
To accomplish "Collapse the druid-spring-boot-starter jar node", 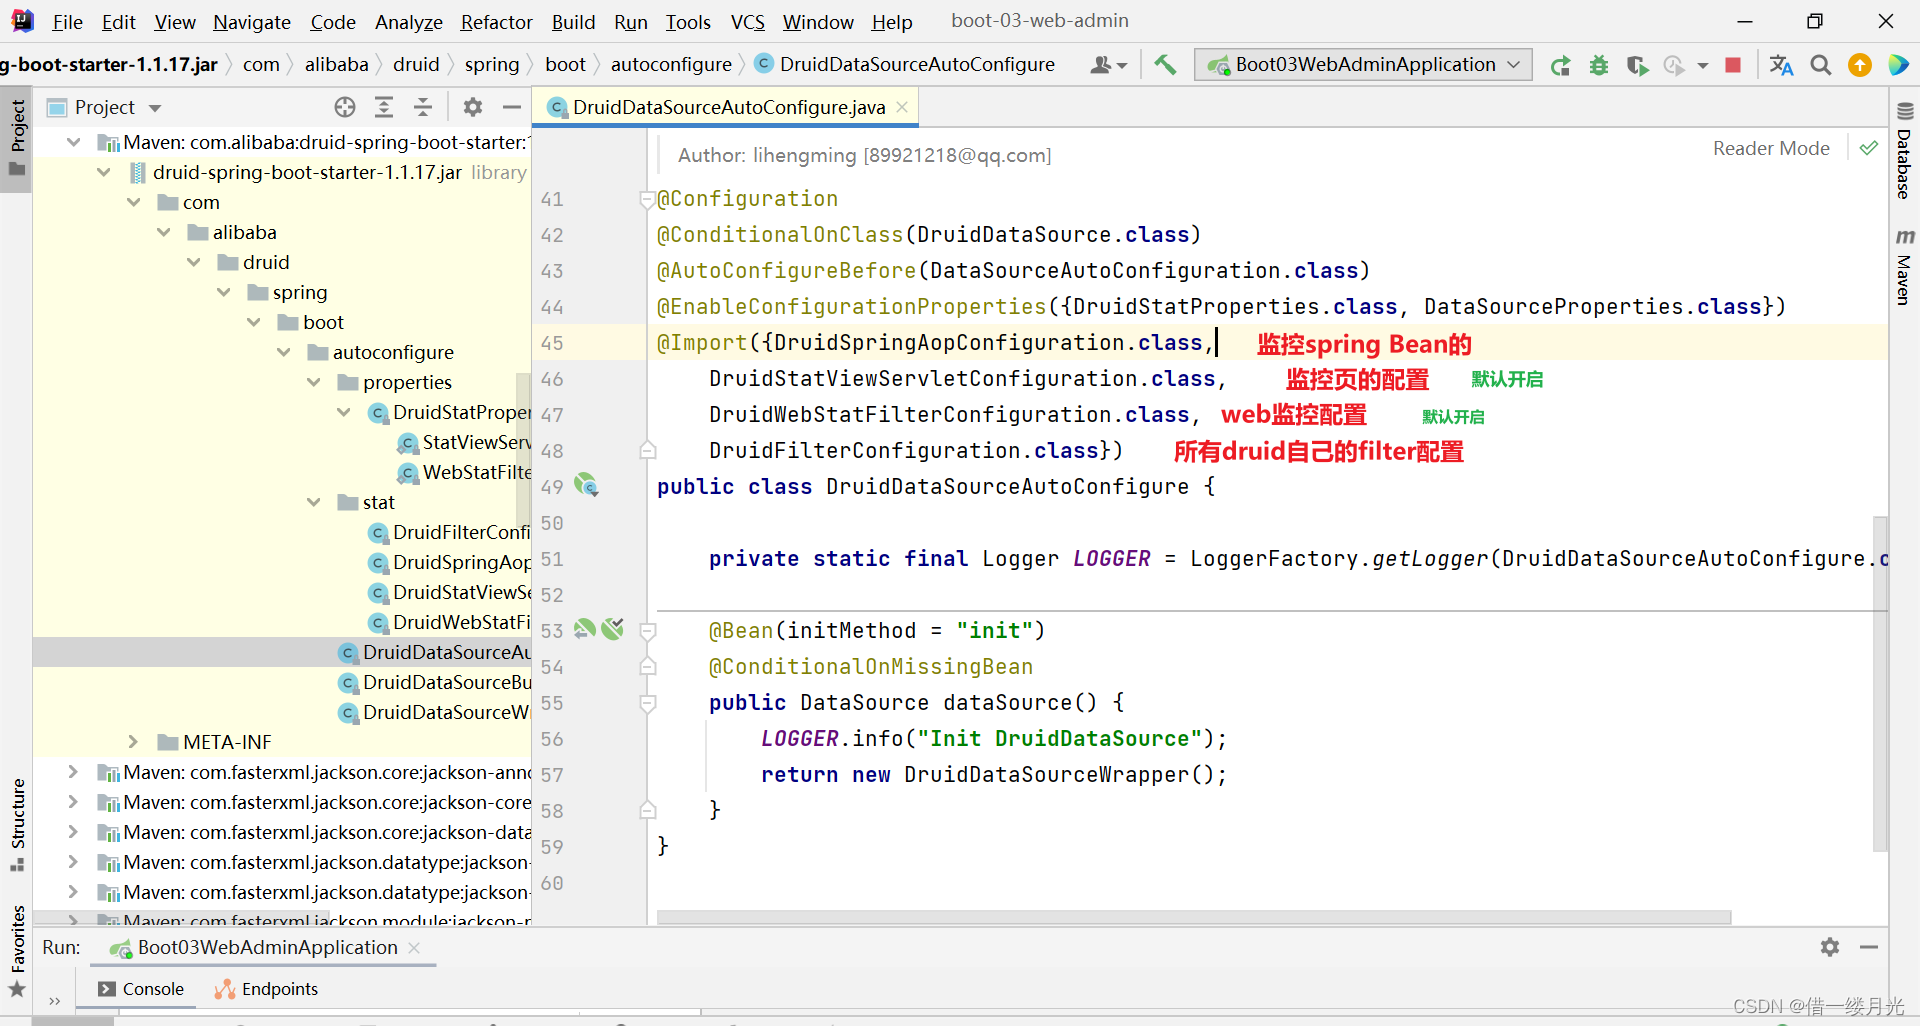I will [x=104, y=172].
